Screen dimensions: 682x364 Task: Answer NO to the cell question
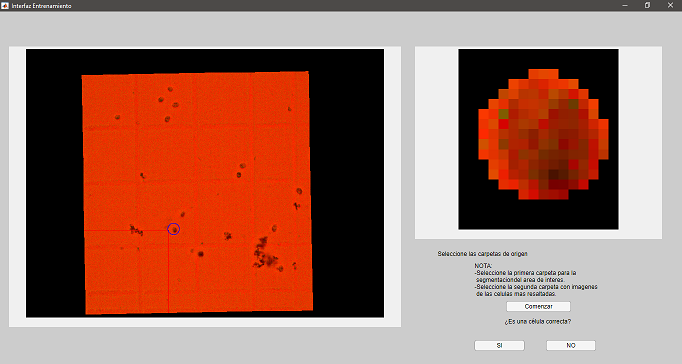(x=571, y=345)
